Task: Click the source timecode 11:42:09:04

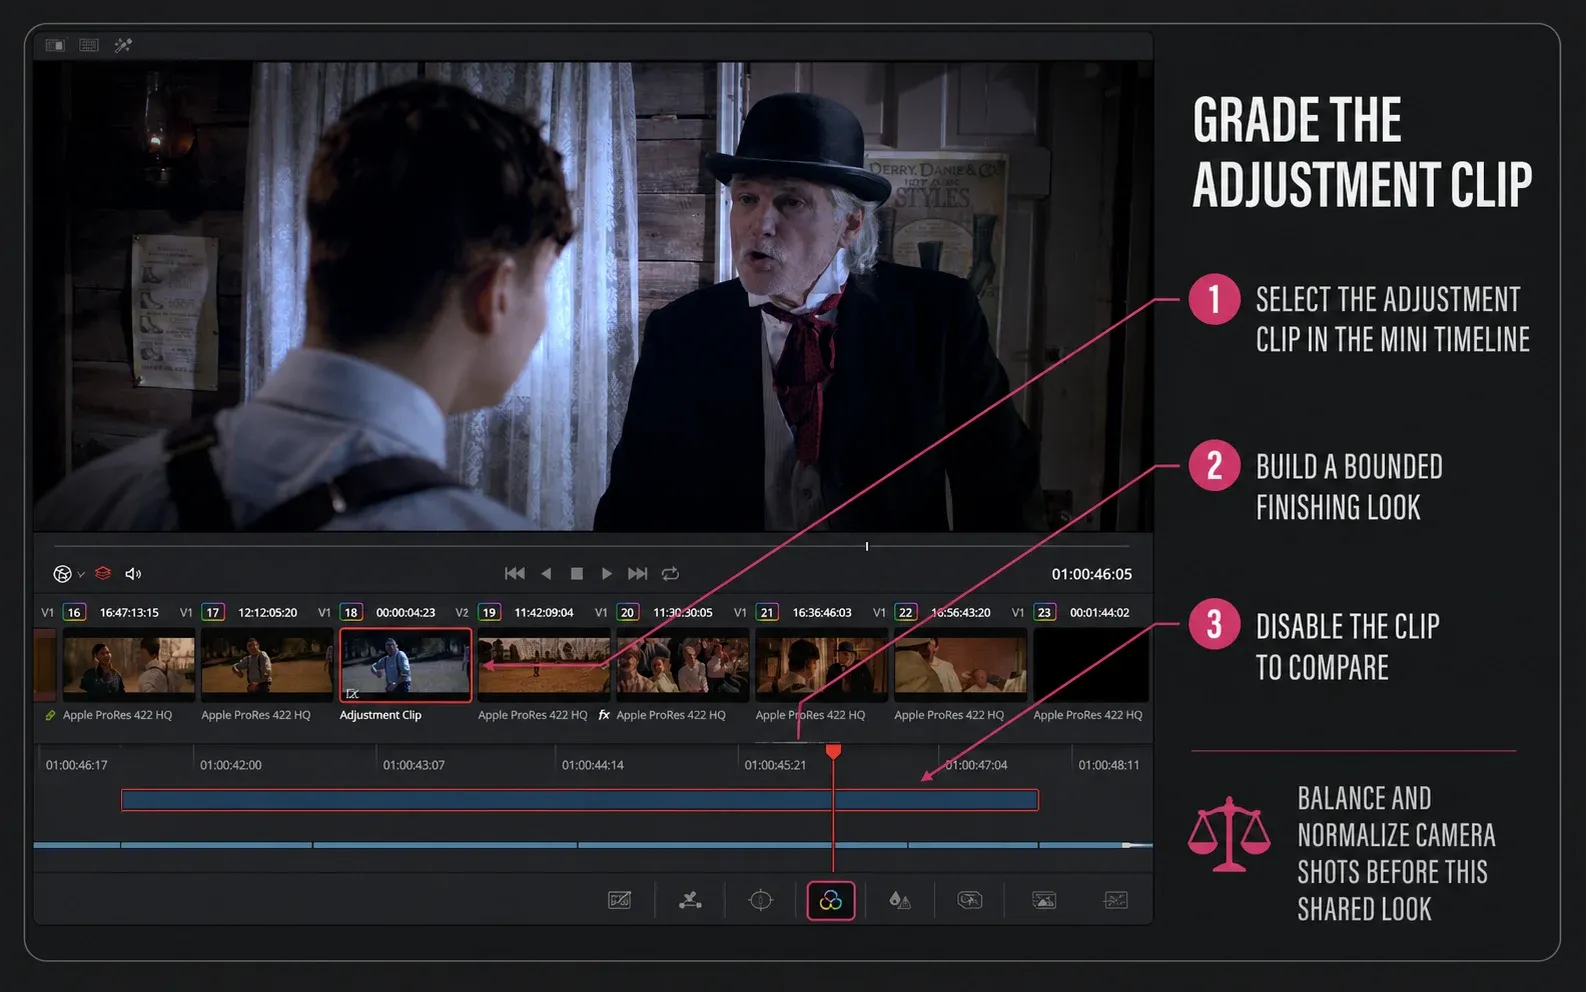Action: 544,612
